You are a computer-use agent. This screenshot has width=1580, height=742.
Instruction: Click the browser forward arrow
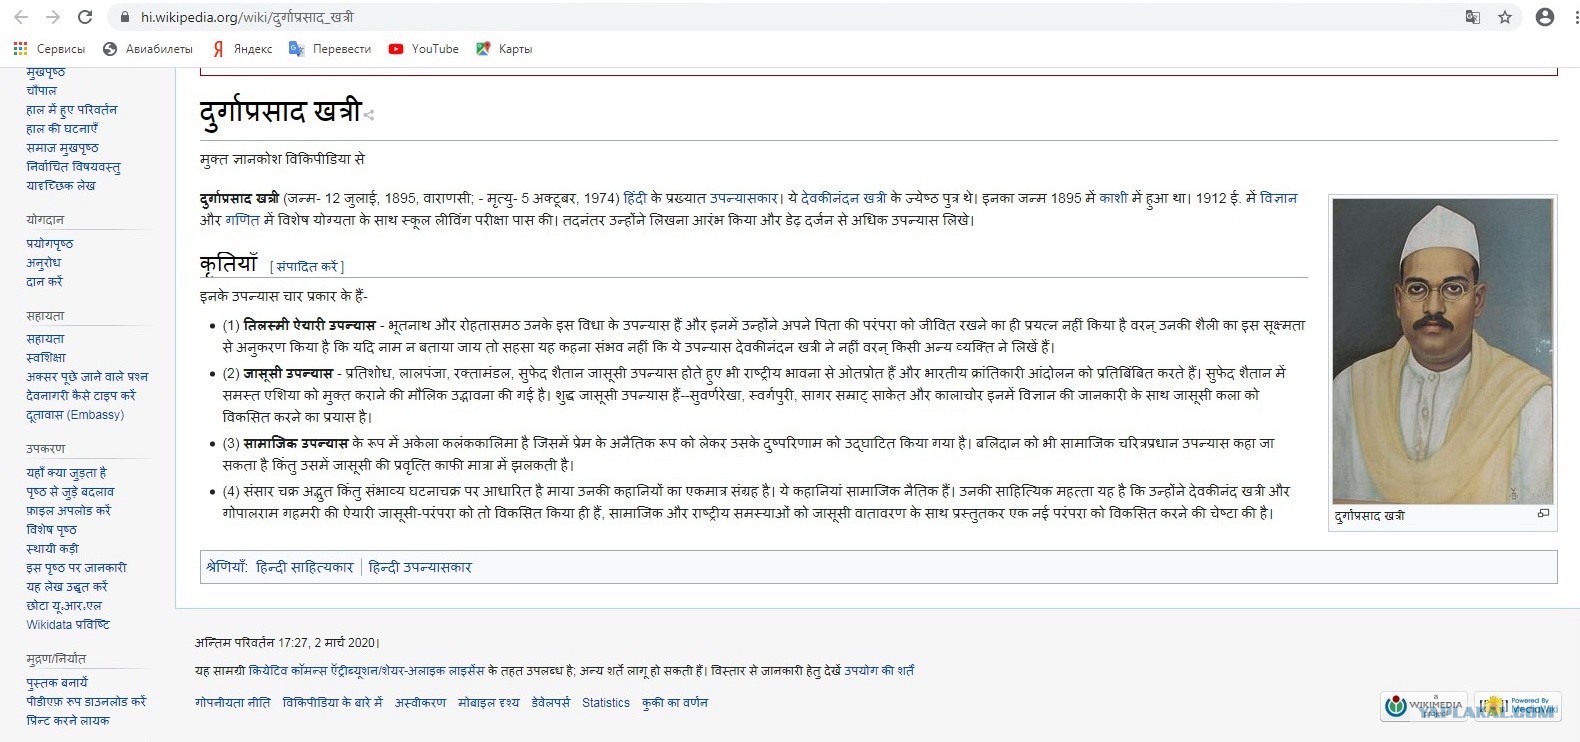53,17
